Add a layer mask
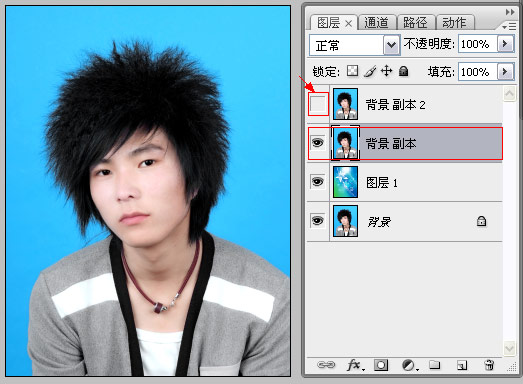The height and width of the screenshot is (384, 523). pos(381,365)
